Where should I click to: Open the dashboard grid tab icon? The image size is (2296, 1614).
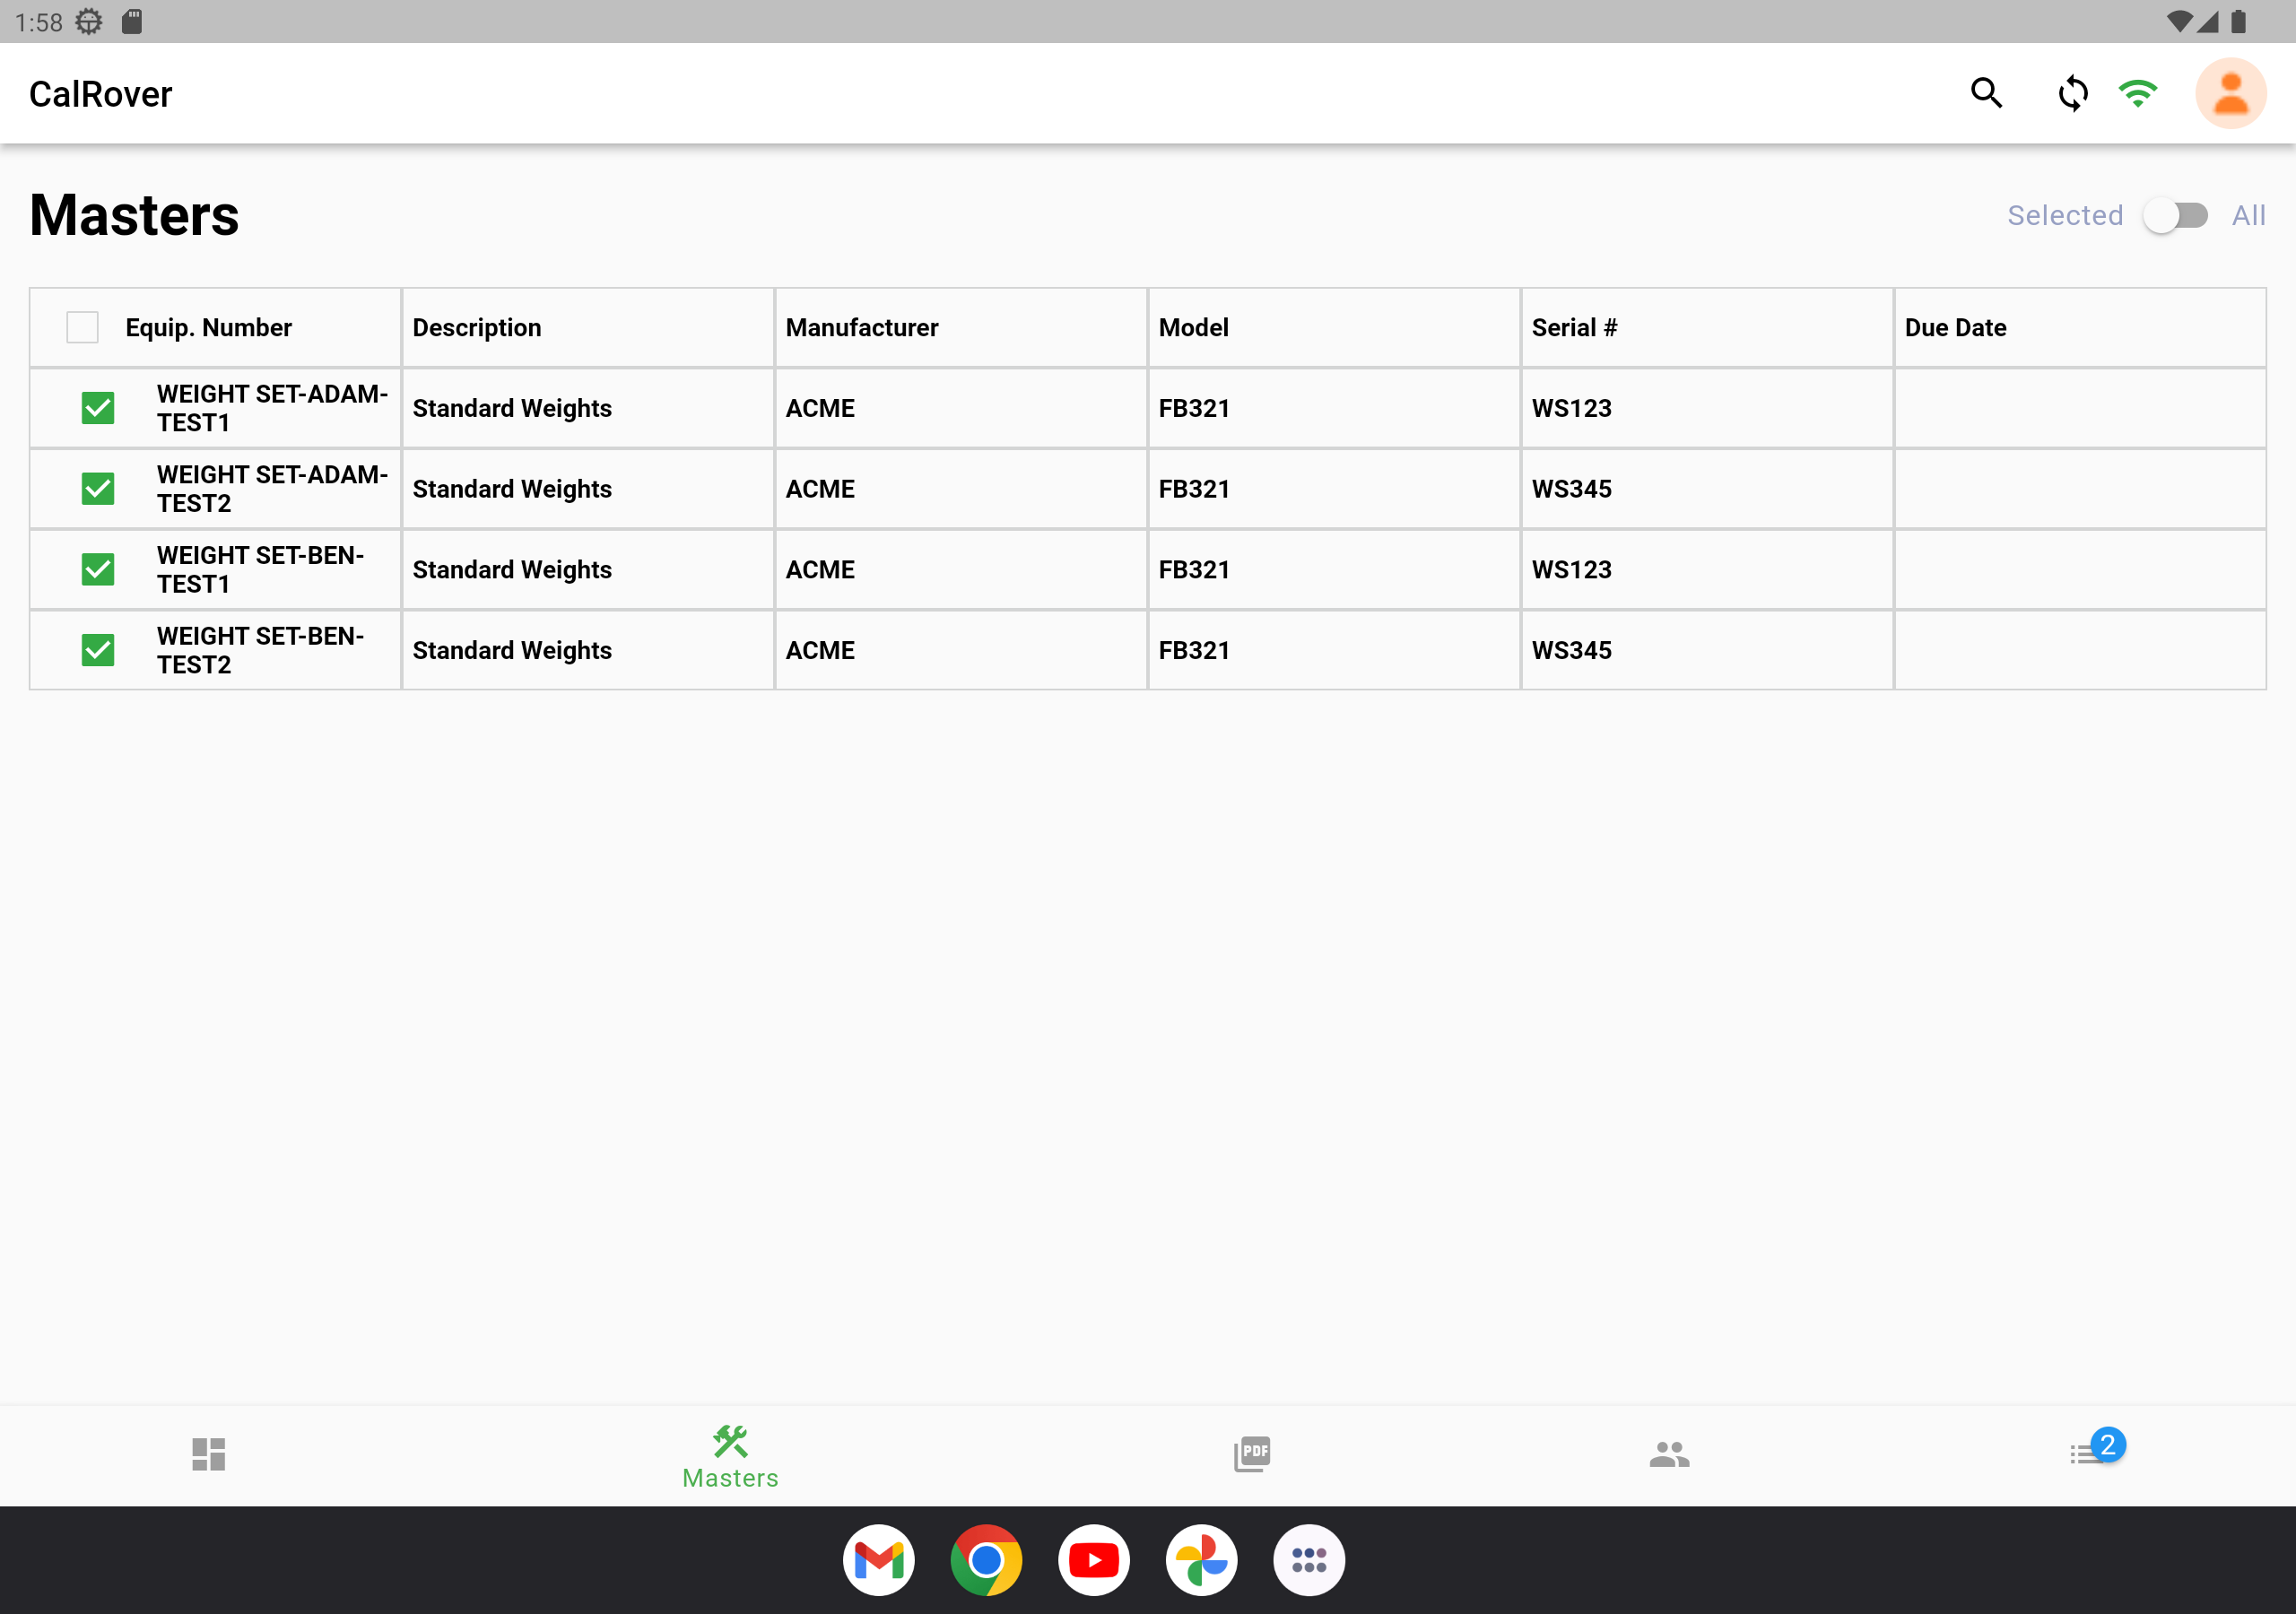click(208, 1454)
